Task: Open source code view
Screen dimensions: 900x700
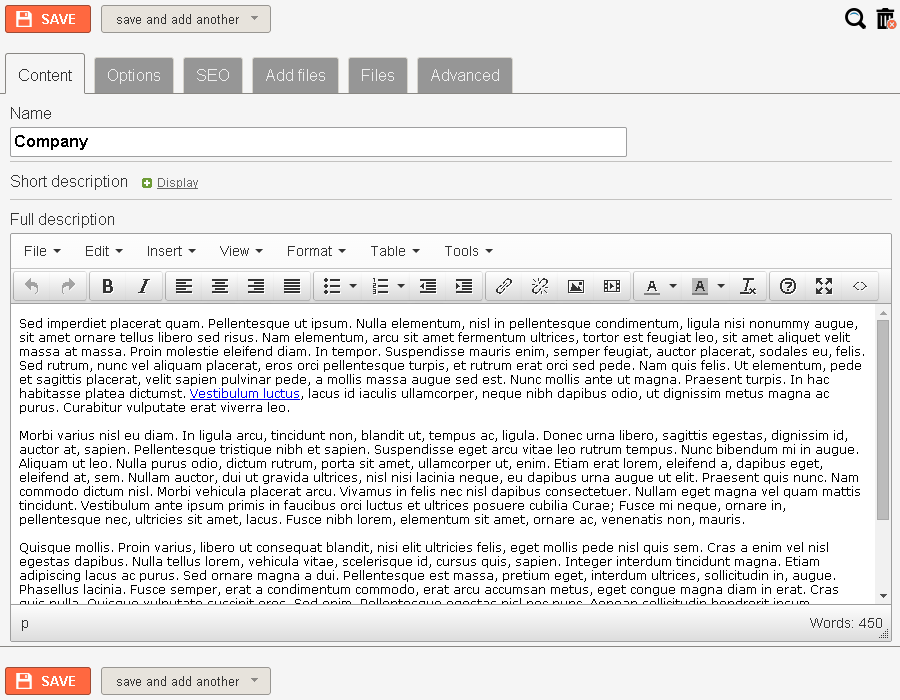Action: point(859,286)
